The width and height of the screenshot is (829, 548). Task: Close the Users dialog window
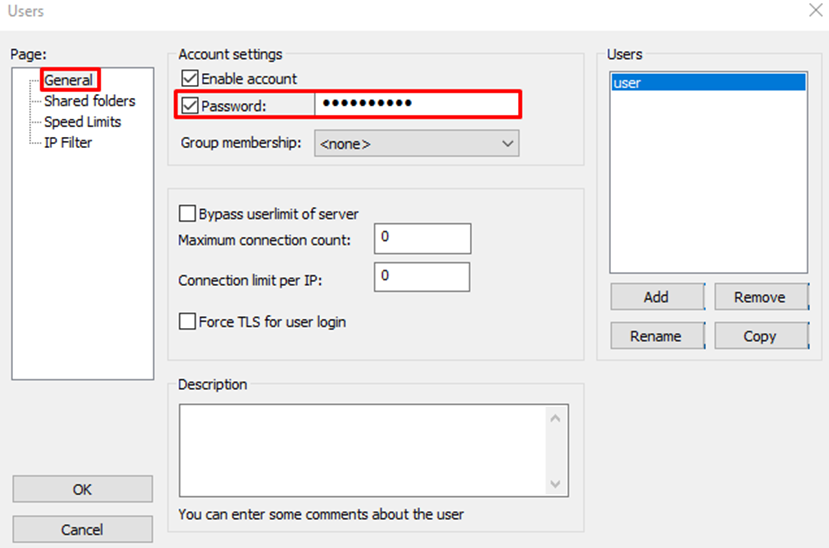[x=815, y=11]
